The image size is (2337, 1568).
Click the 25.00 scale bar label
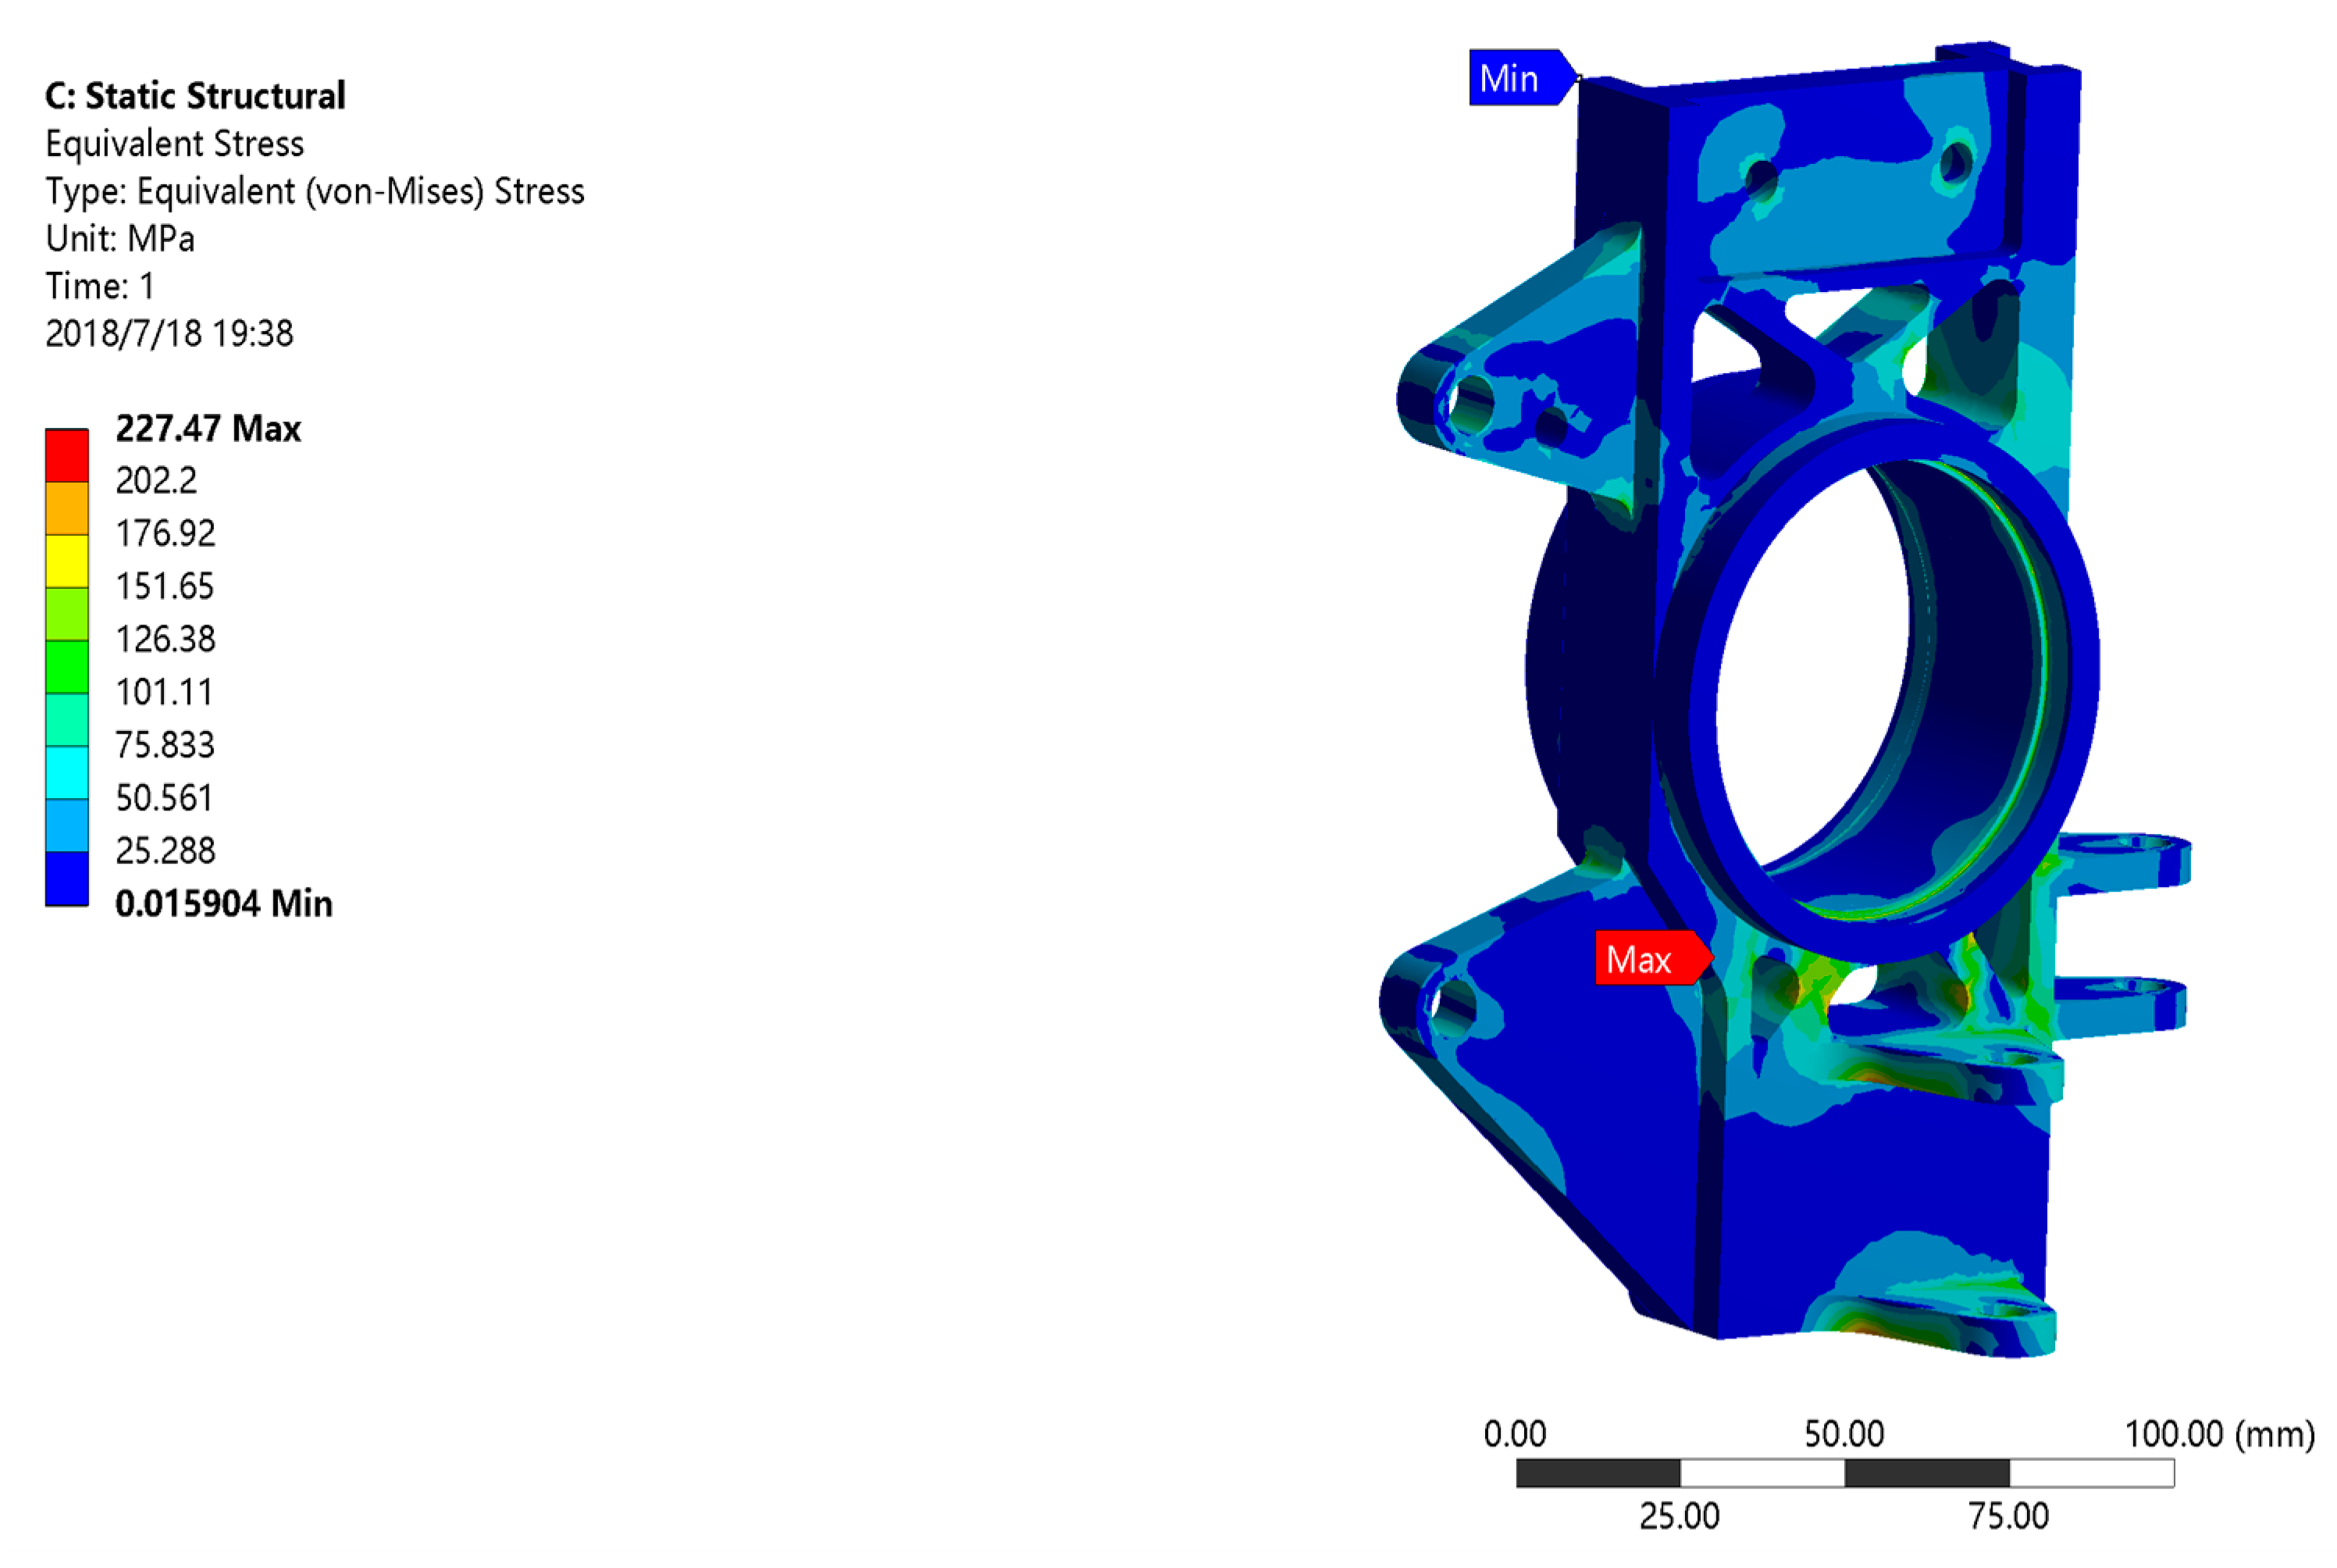[1679, 1516]
